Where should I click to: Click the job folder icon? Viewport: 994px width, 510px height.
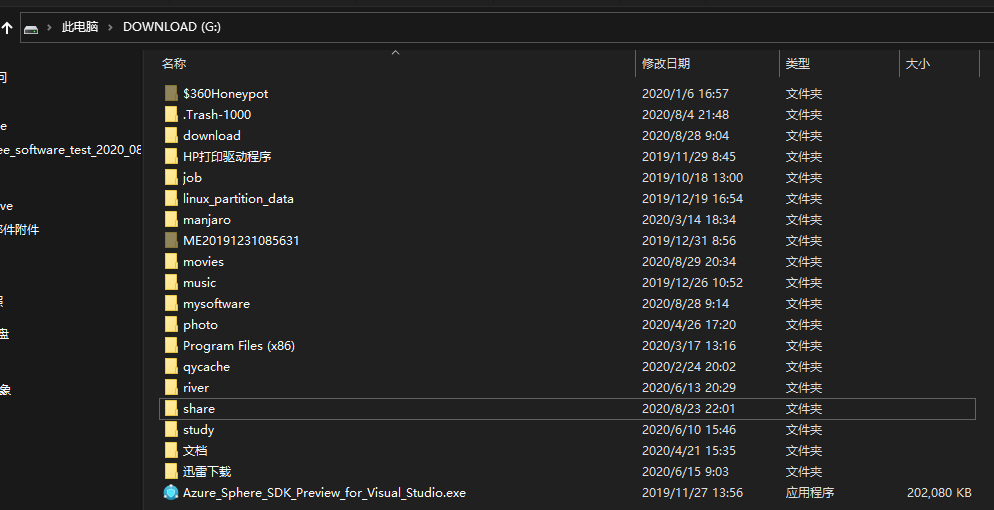click(x=171, y=177)
